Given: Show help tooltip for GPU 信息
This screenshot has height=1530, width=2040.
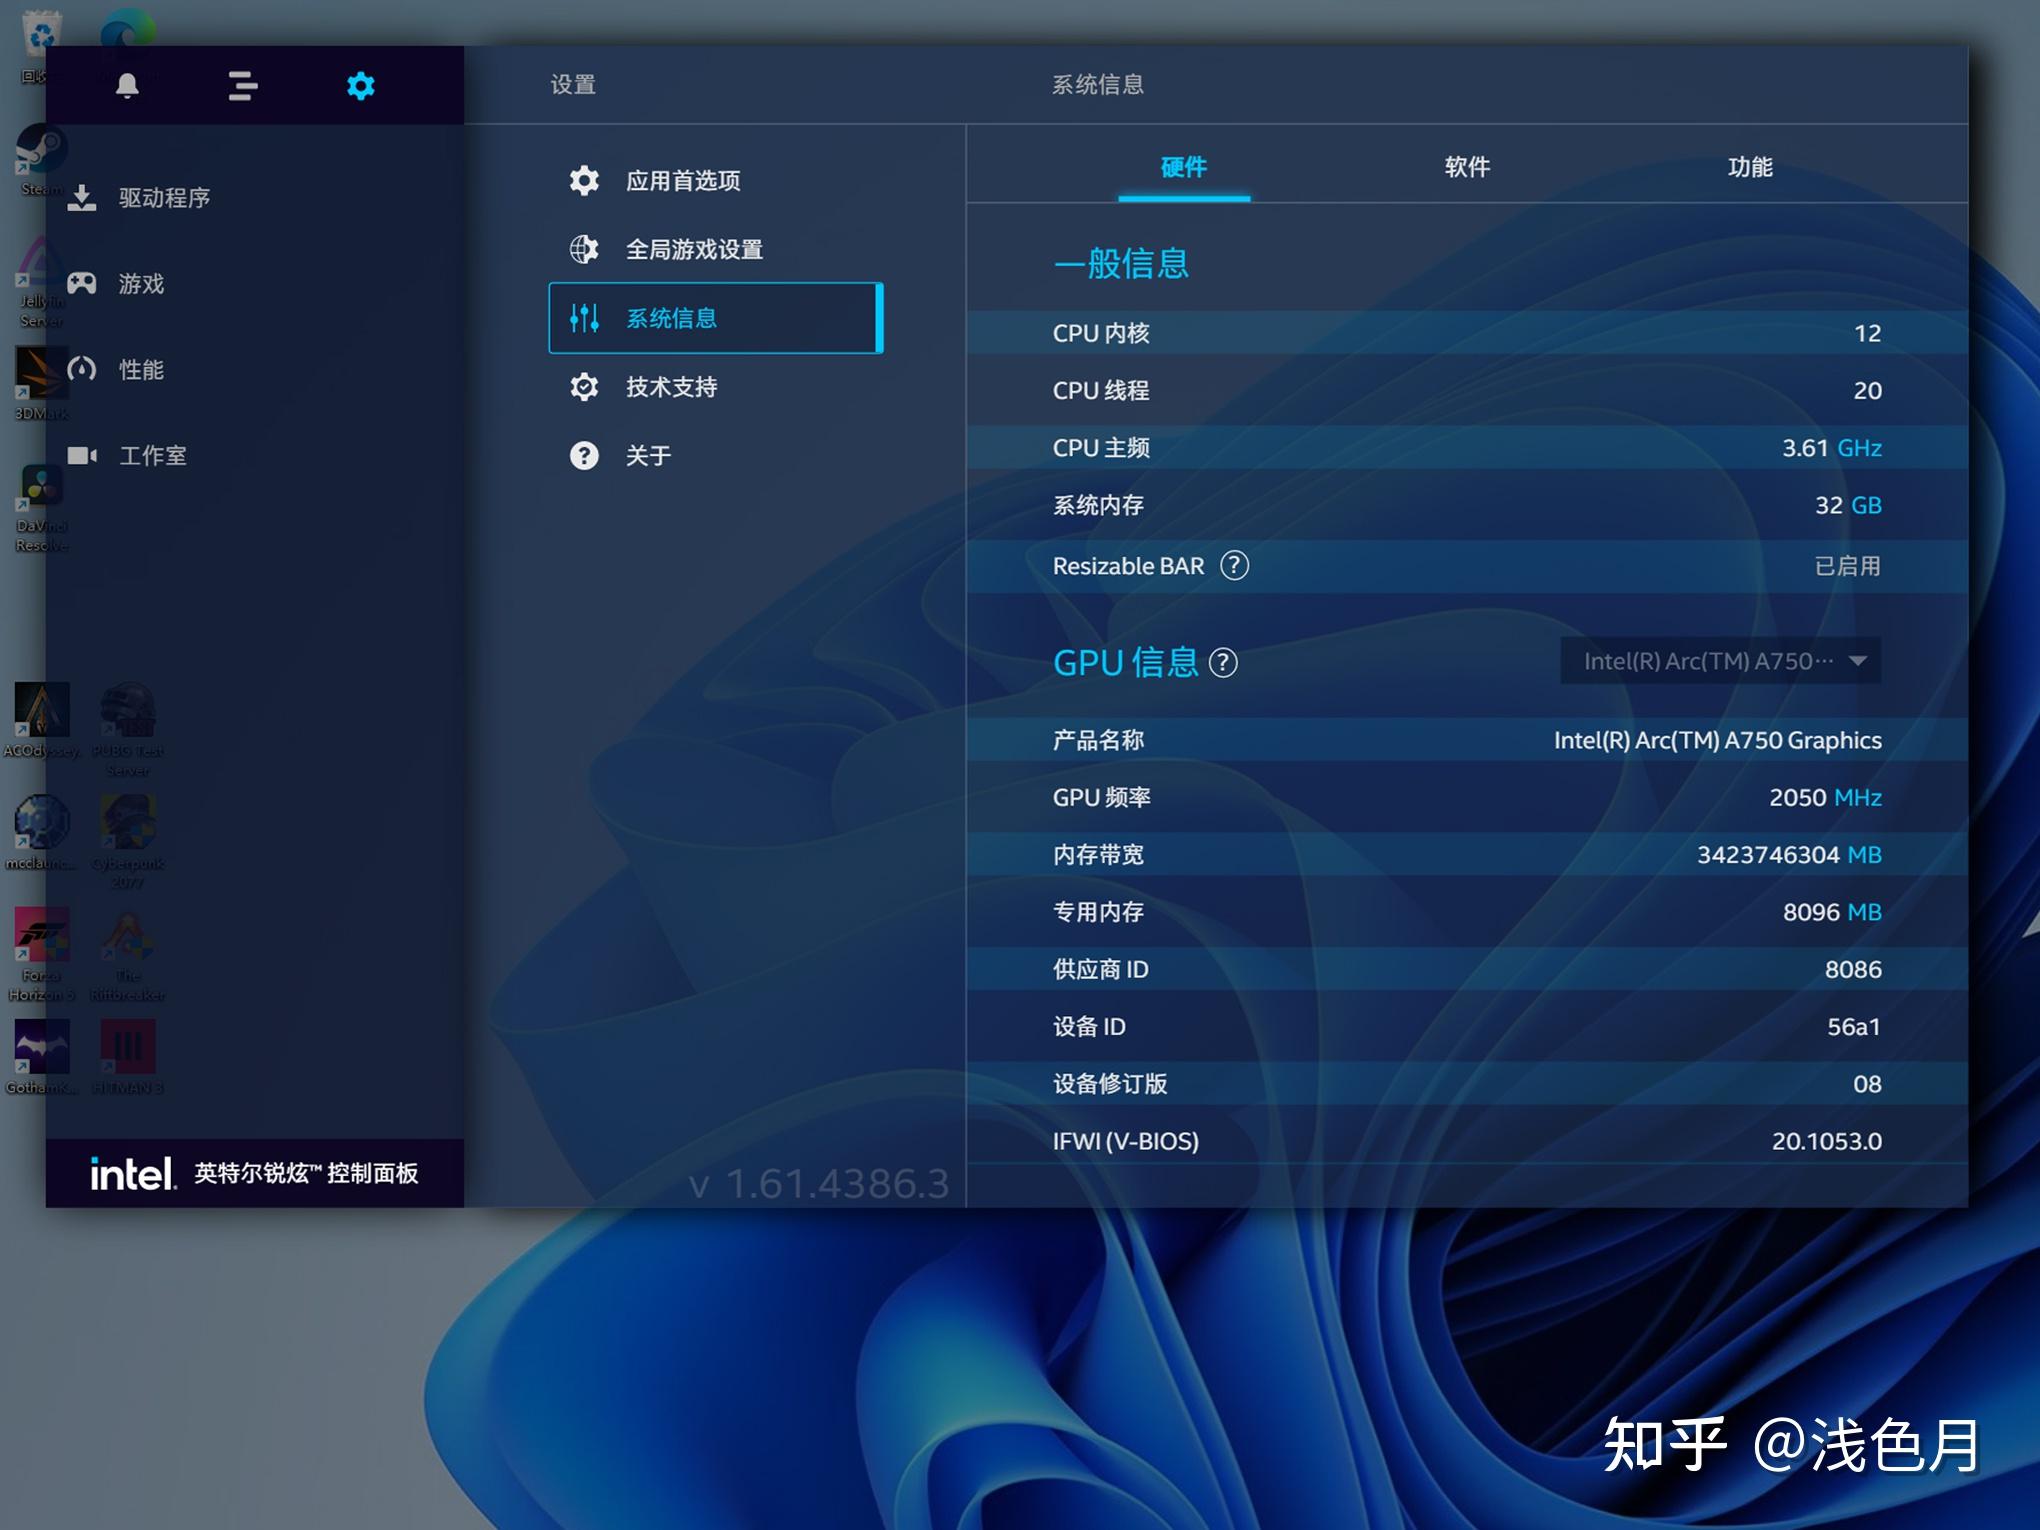Looking at the screenshot, I should pos(1223,663).
